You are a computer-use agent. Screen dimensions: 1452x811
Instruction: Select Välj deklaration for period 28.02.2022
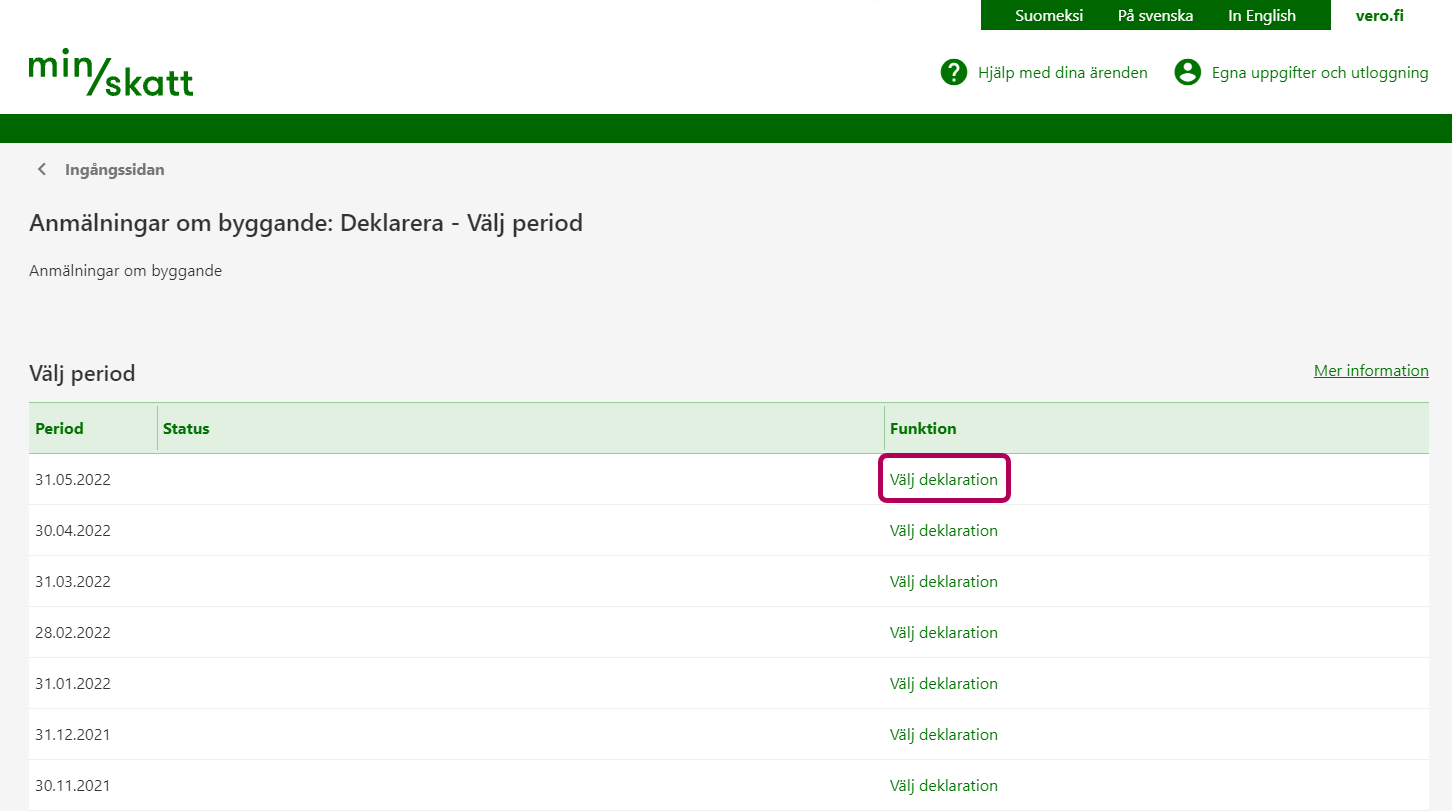(x=943, y=633)
